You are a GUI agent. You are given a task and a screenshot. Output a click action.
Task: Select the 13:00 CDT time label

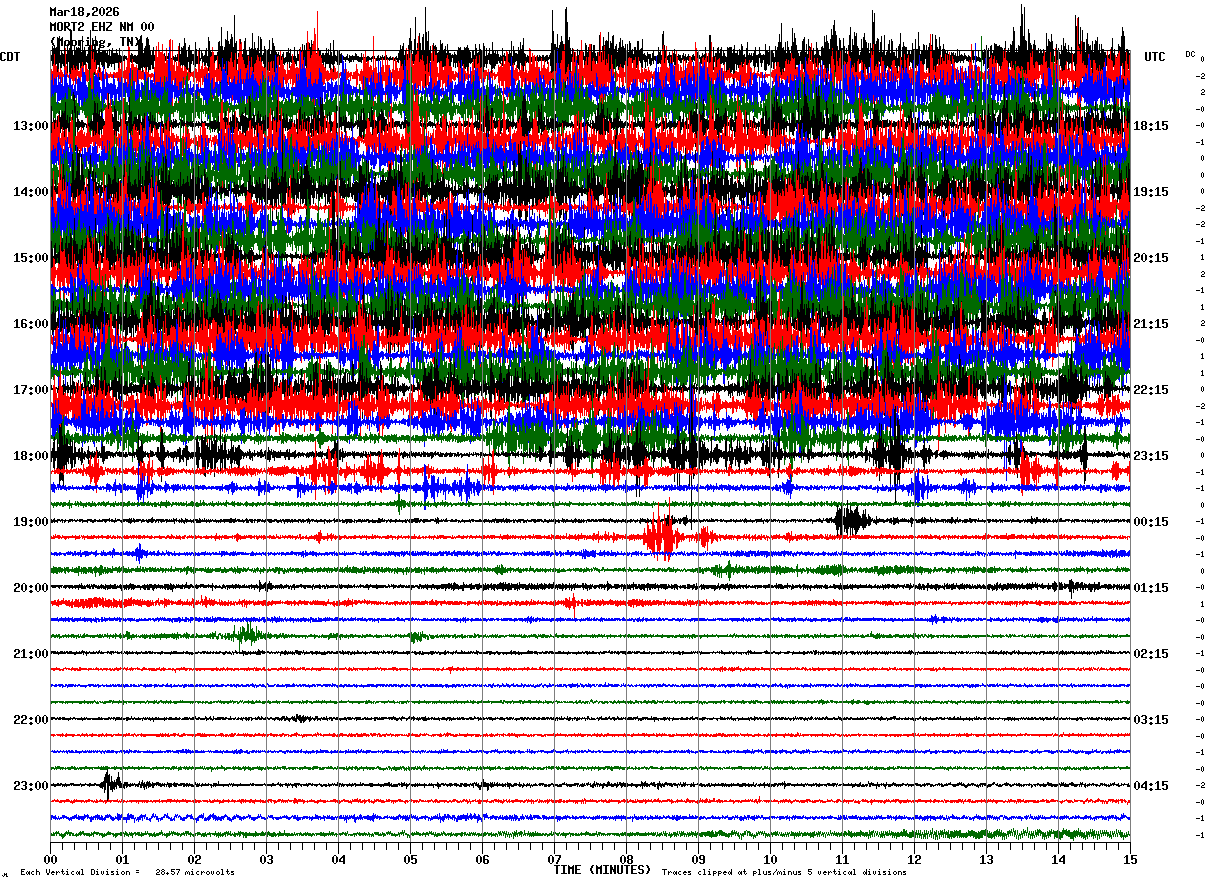(x=30, y=126)
